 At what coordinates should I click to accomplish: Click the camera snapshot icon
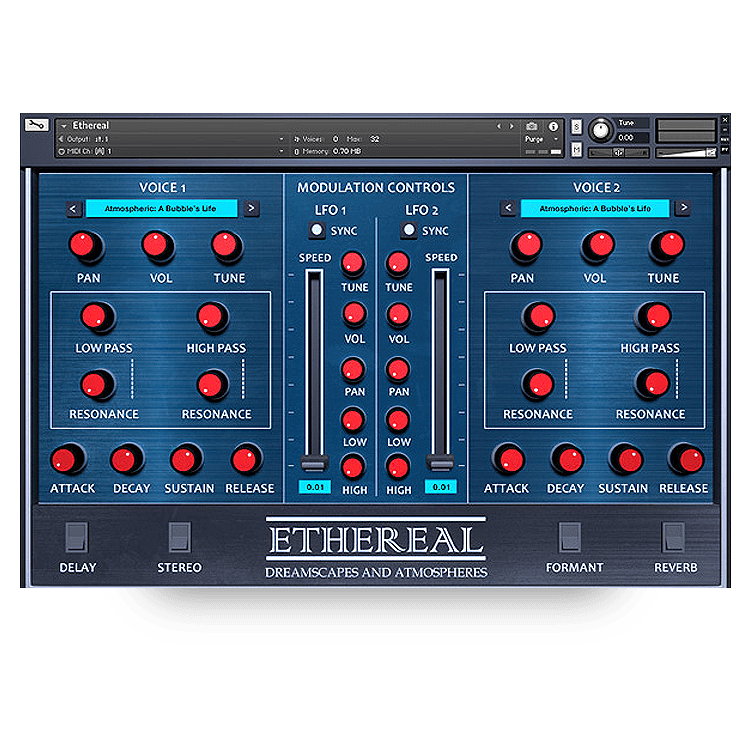pos(531,126)
